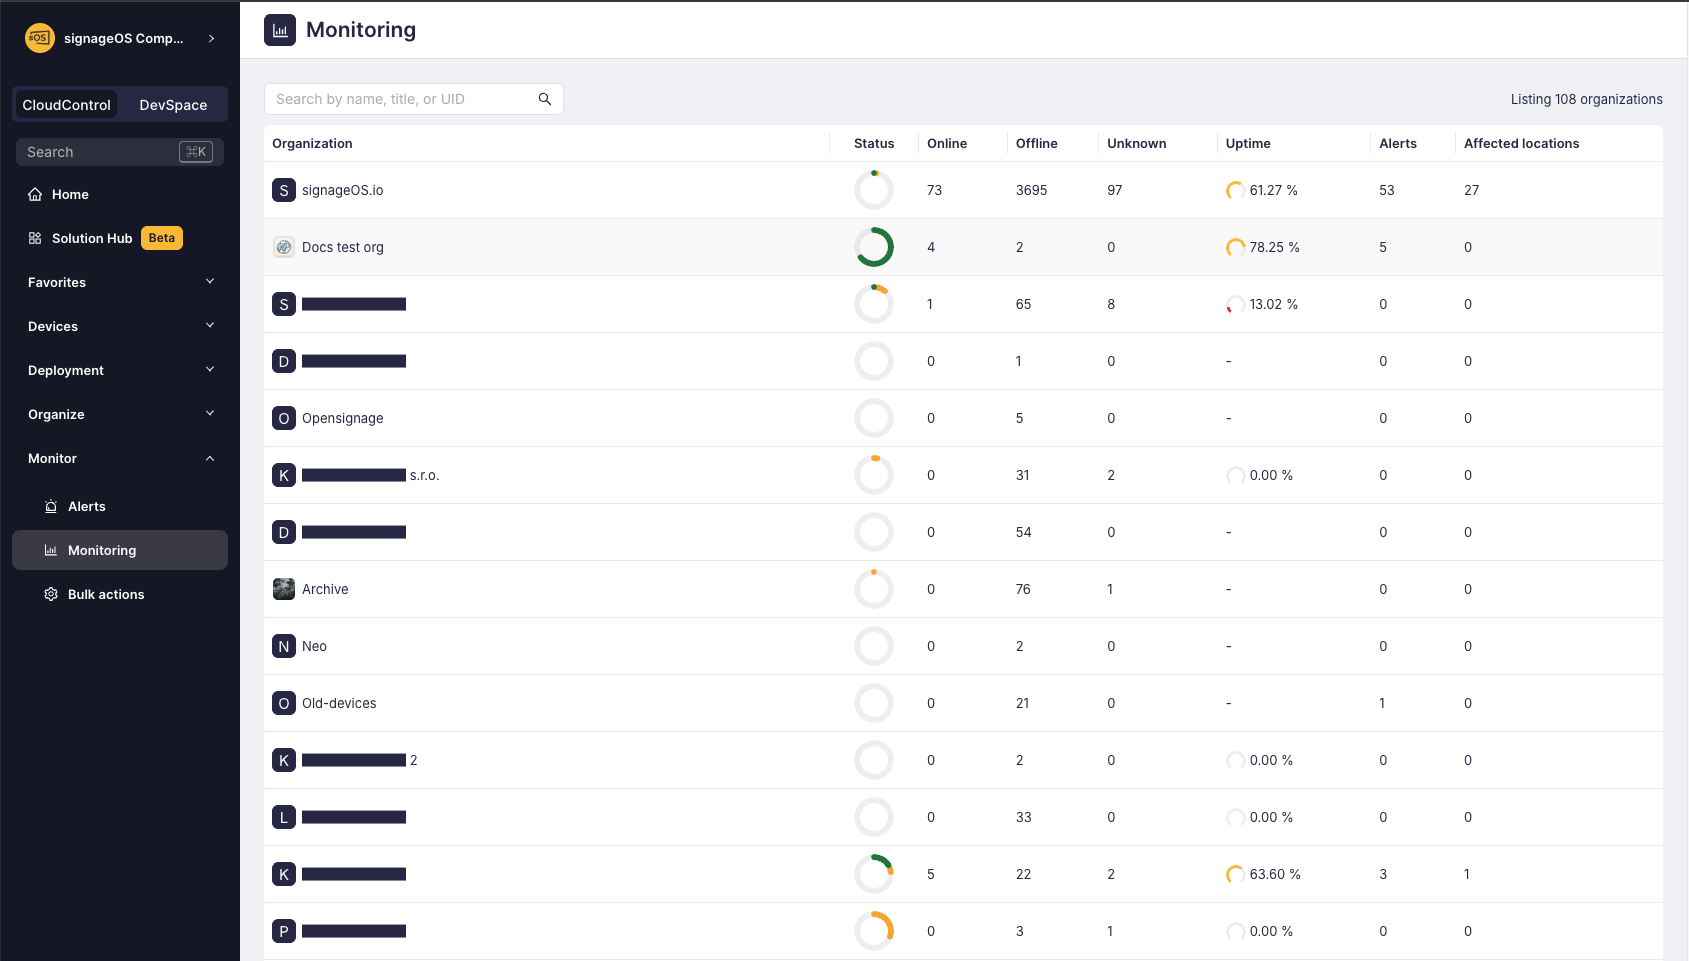Click the signageOS.io uptime ring icon
This screenshot has height=961, width=1689.
pyautogui.click(x=1236, y=190)
